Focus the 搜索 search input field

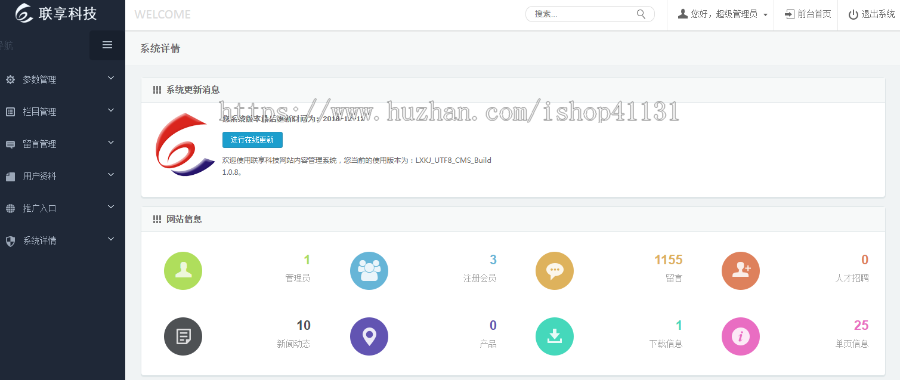pyautogui.click(x=590, y=14)
